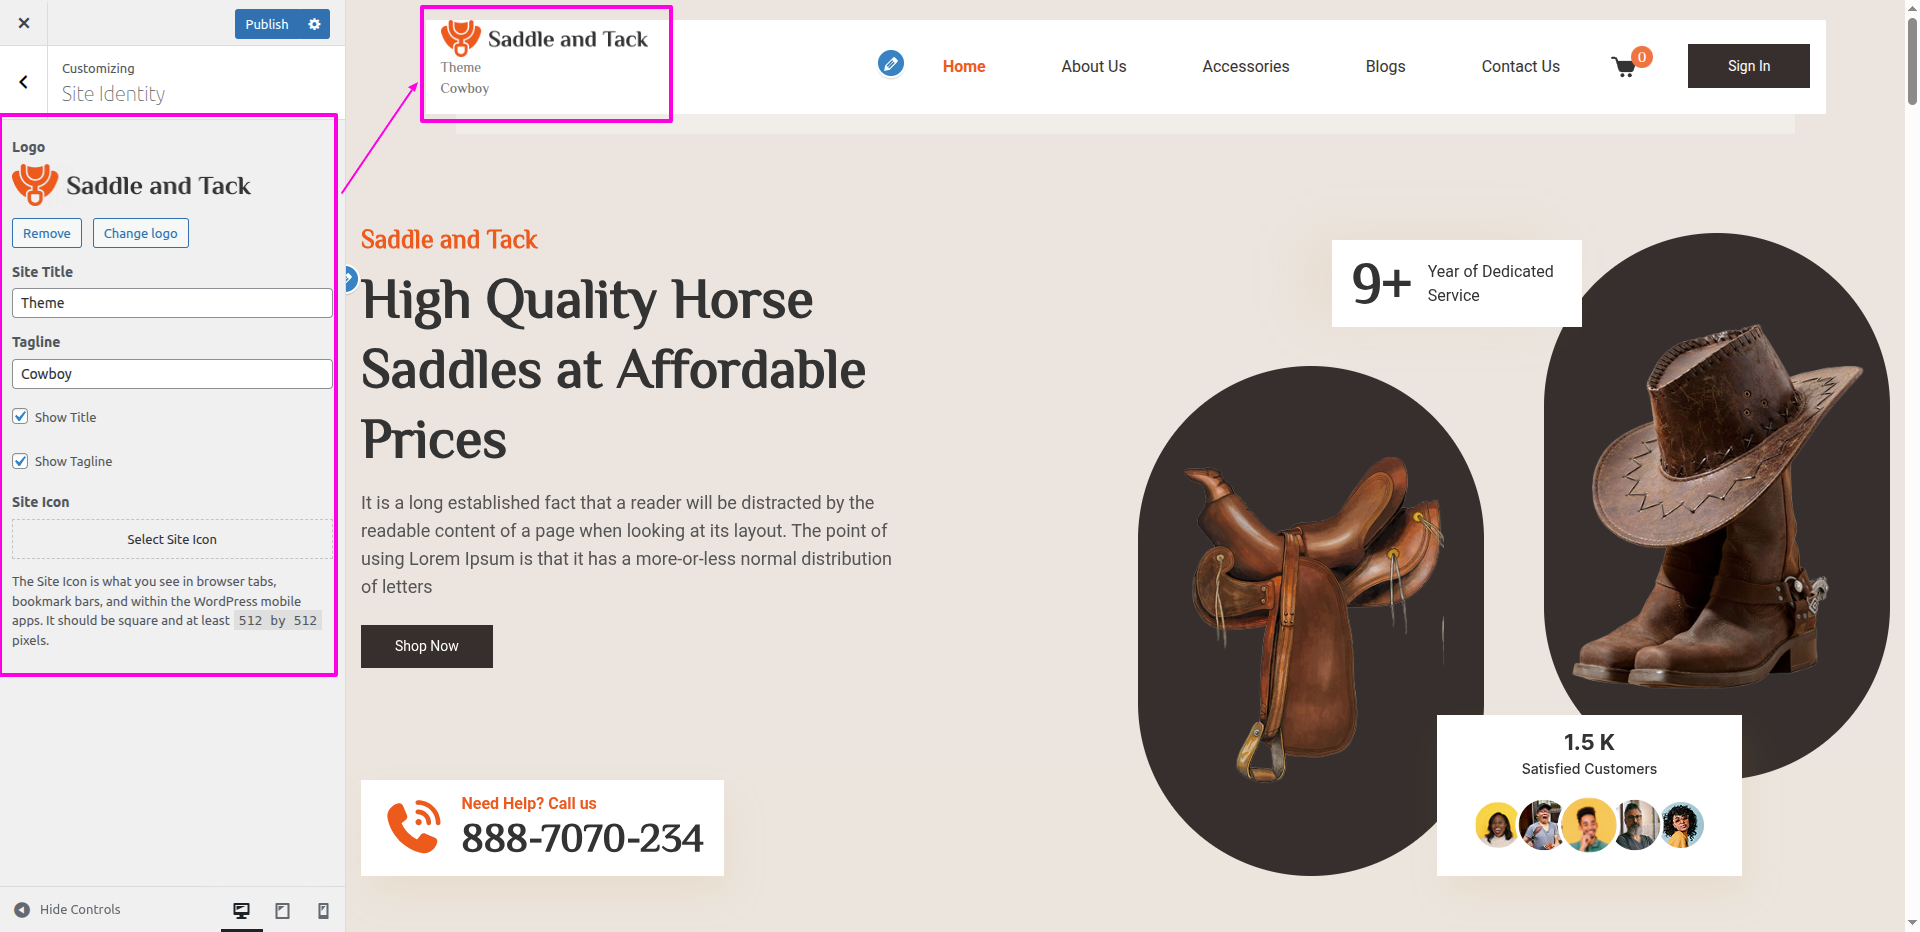This screenshot has height=932, width=1920.
Task: Click the orange phone call icon
Action: [414, 827]
